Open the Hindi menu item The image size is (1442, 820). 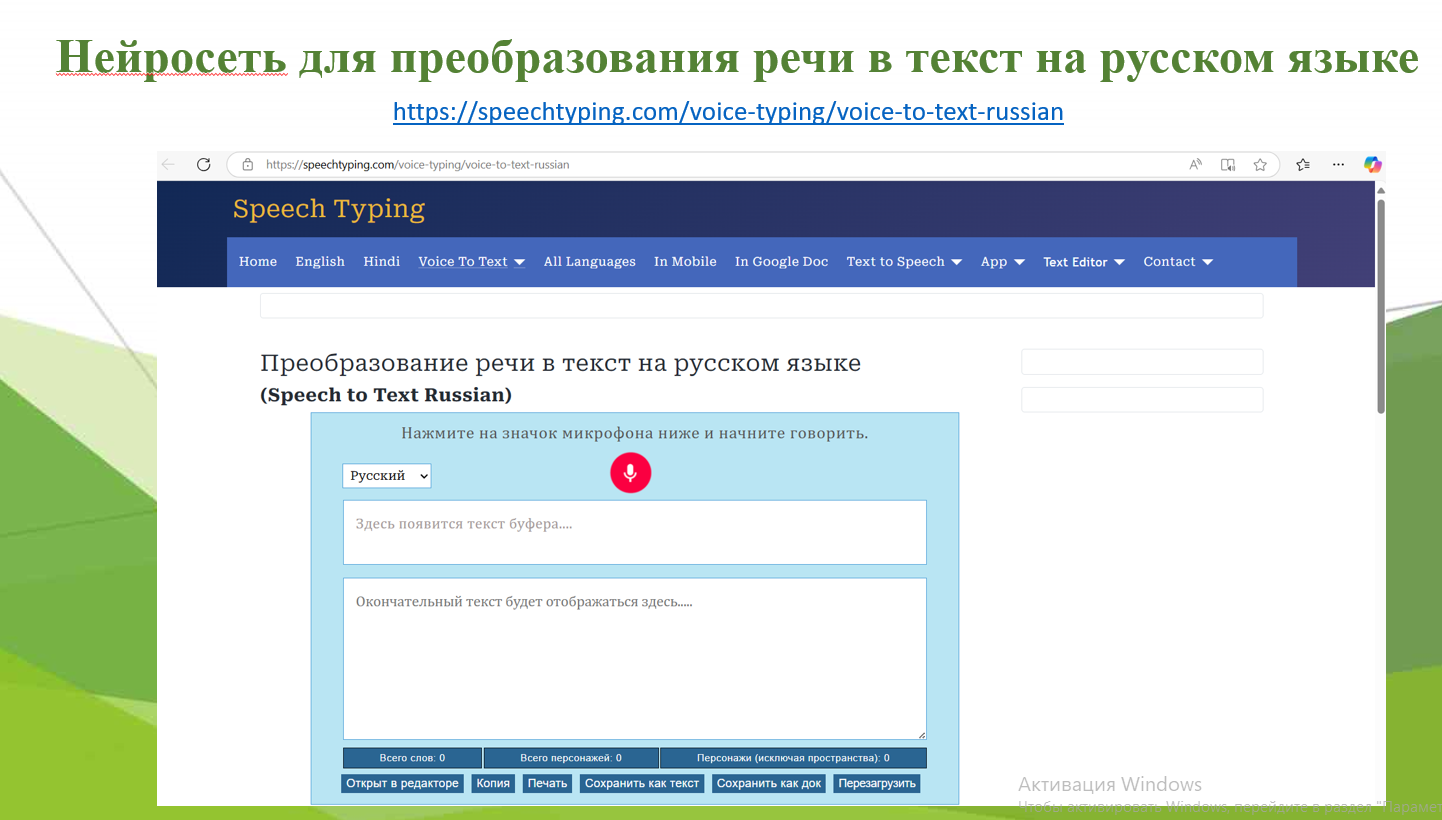pyautogui.click(x=381, y=262)
